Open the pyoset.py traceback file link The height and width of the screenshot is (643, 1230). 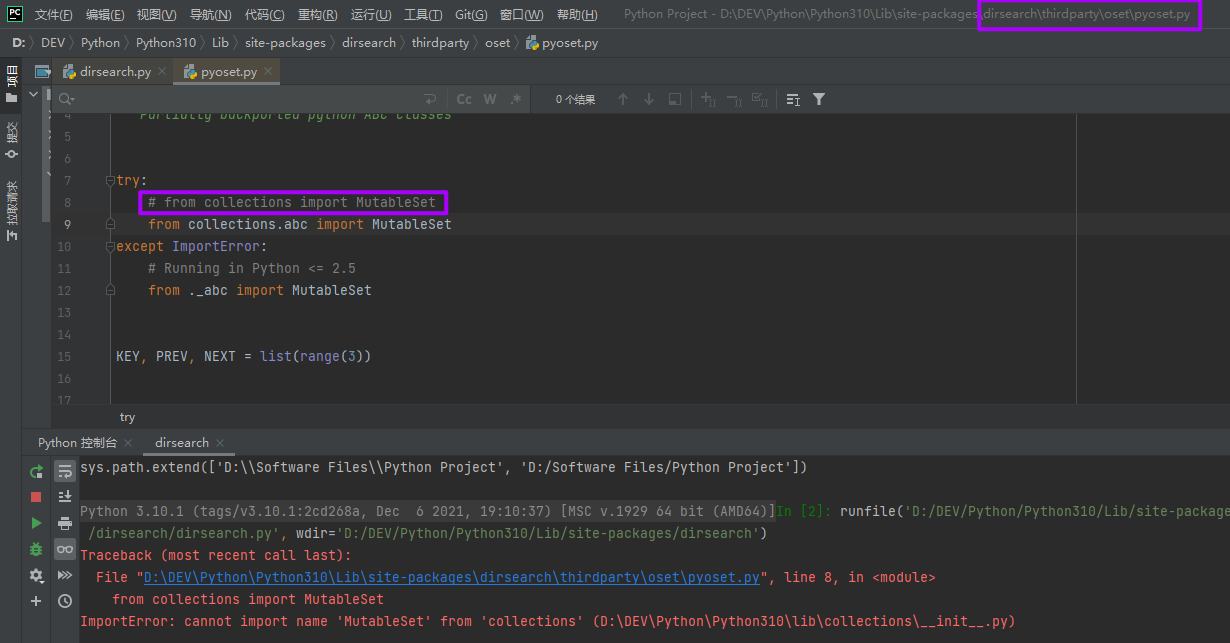pos(452,578)
